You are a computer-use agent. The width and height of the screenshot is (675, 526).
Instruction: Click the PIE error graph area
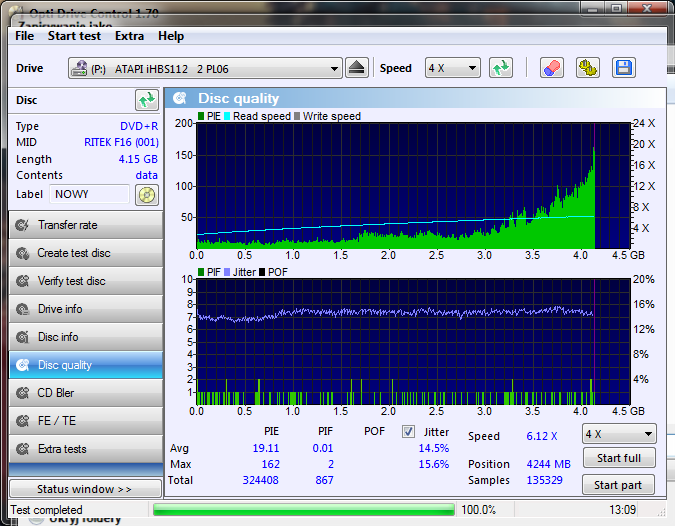click(413, 186)
